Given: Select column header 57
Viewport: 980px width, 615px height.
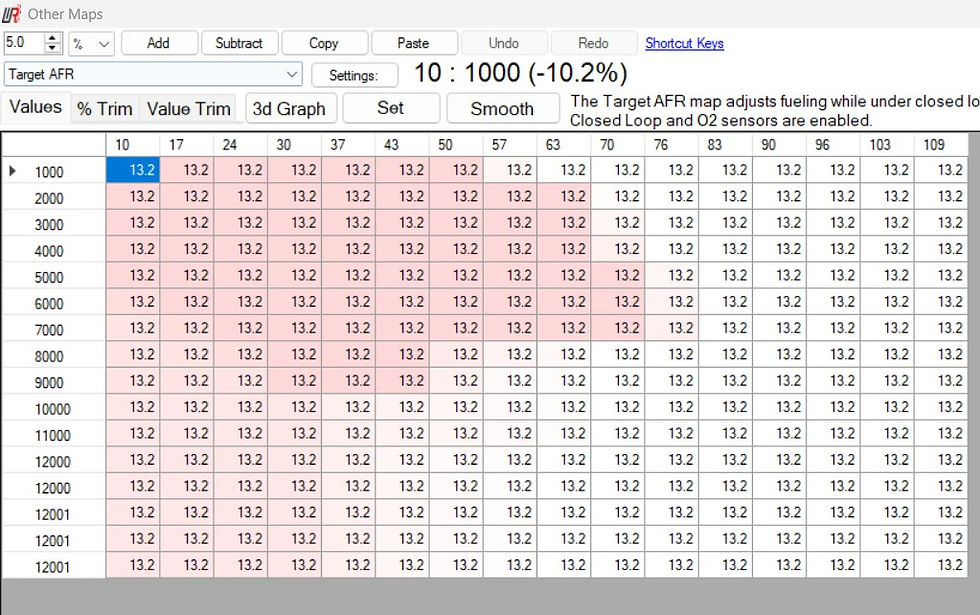Looking at the screenshot, I should coord(509,145).
